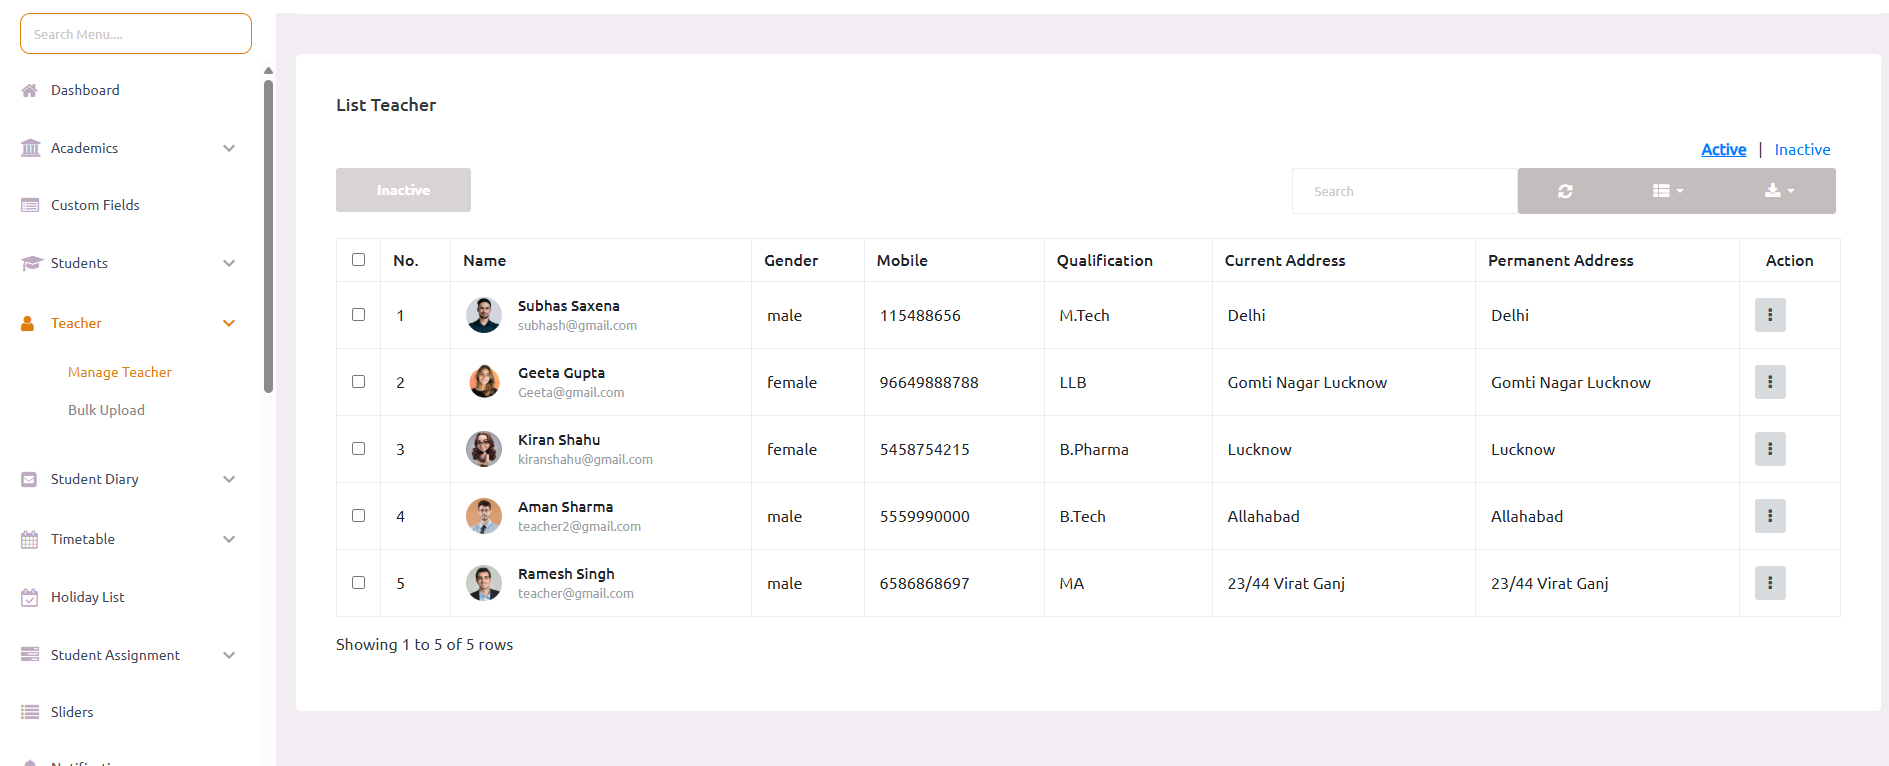Image resolution: width=1889 pixels, height=766 pixels.
Task: Open Bulk Upload submenu item
Action: [x=106, y=410]
